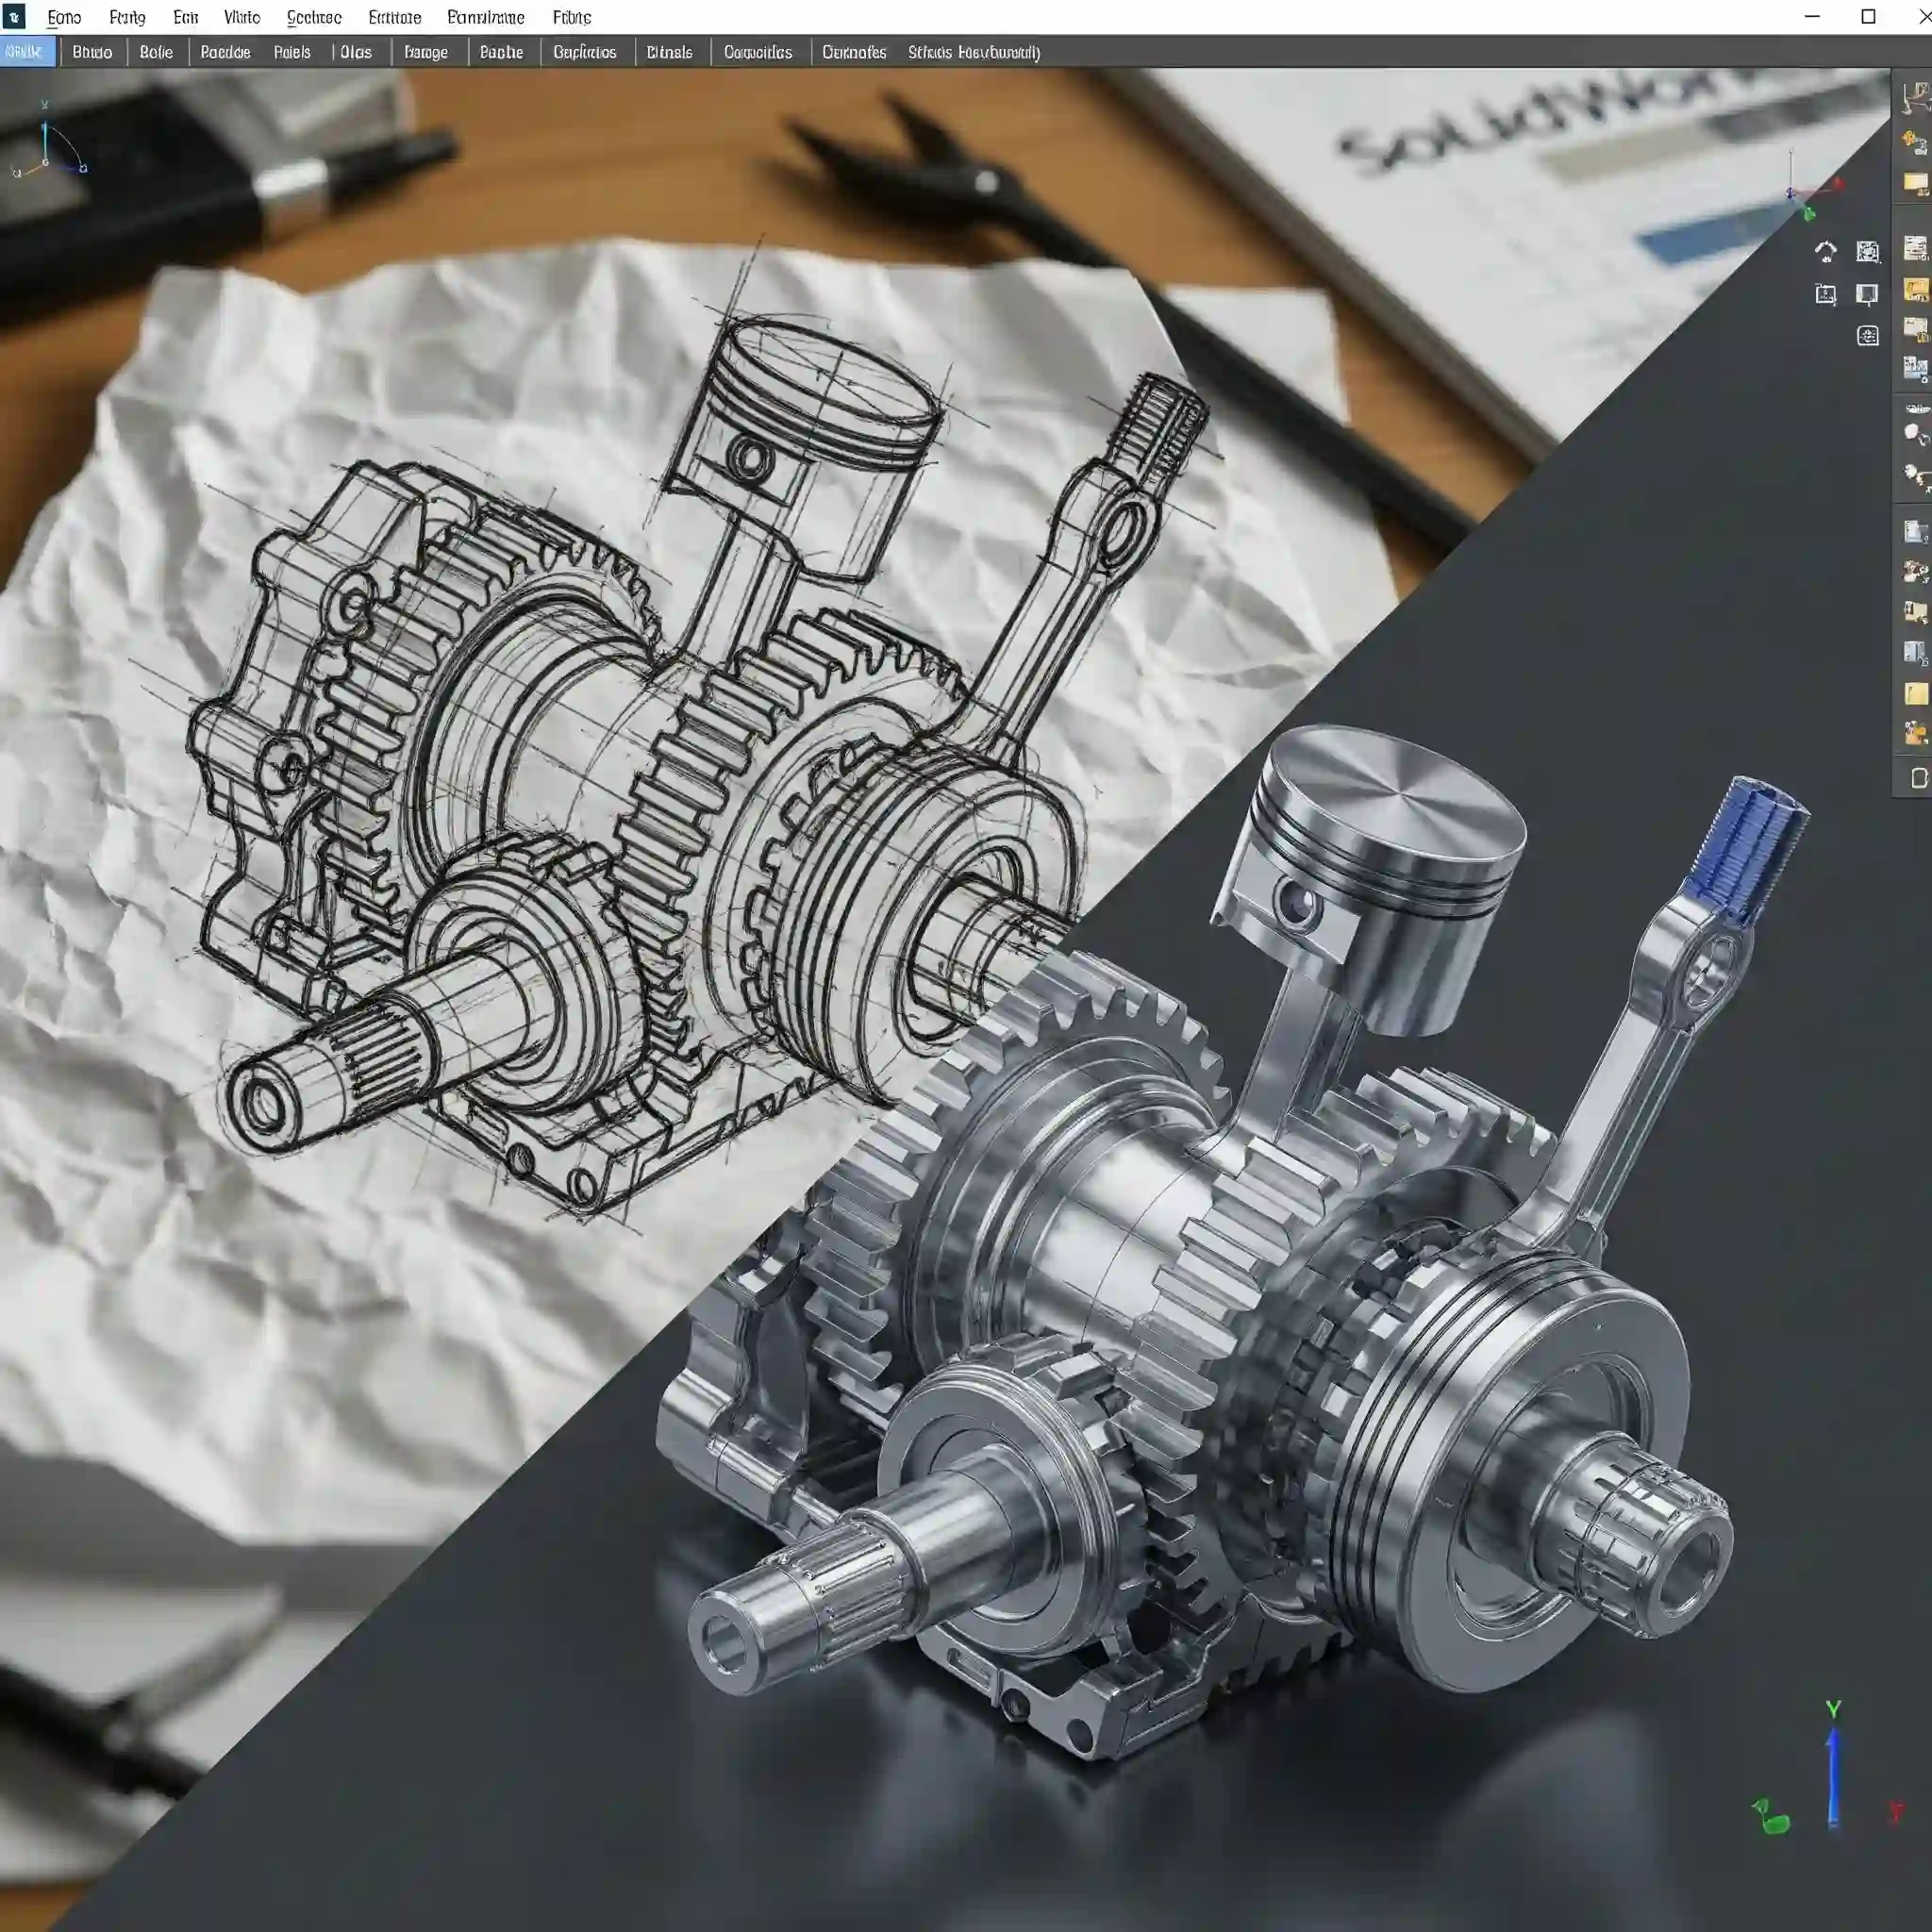Switch to the 'Poiels' ribbon tab
The height and width of the screenshot is (1932, 1932).
292,52
